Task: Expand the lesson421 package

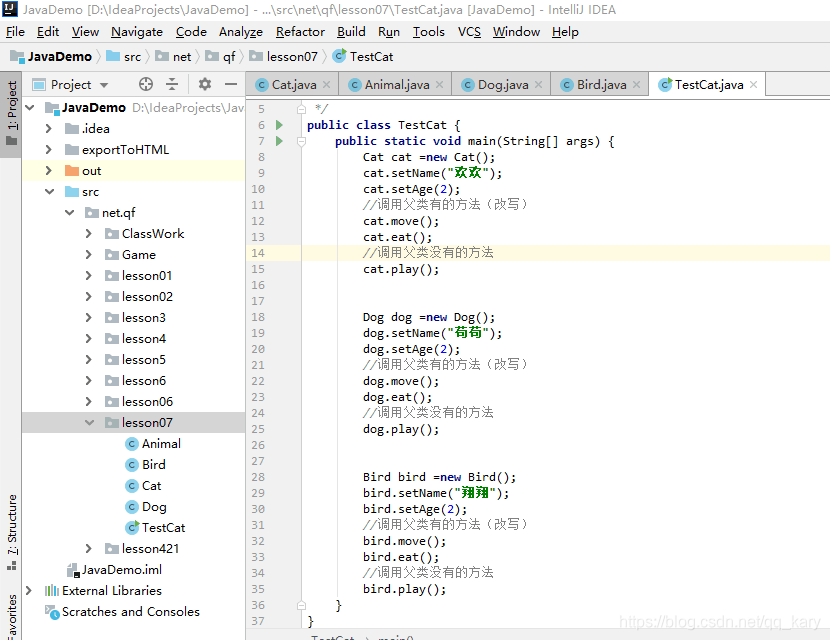Action: (89, 548)
